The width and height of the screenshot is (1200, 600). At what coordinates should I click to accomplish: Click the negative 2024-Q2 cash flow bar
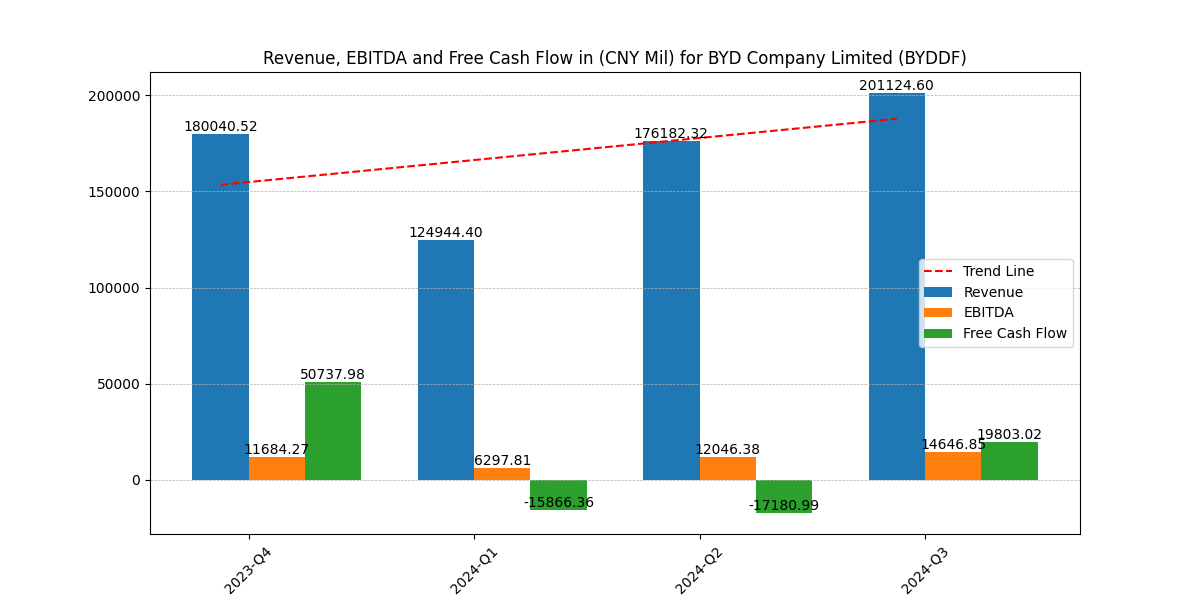click(787, 490)
